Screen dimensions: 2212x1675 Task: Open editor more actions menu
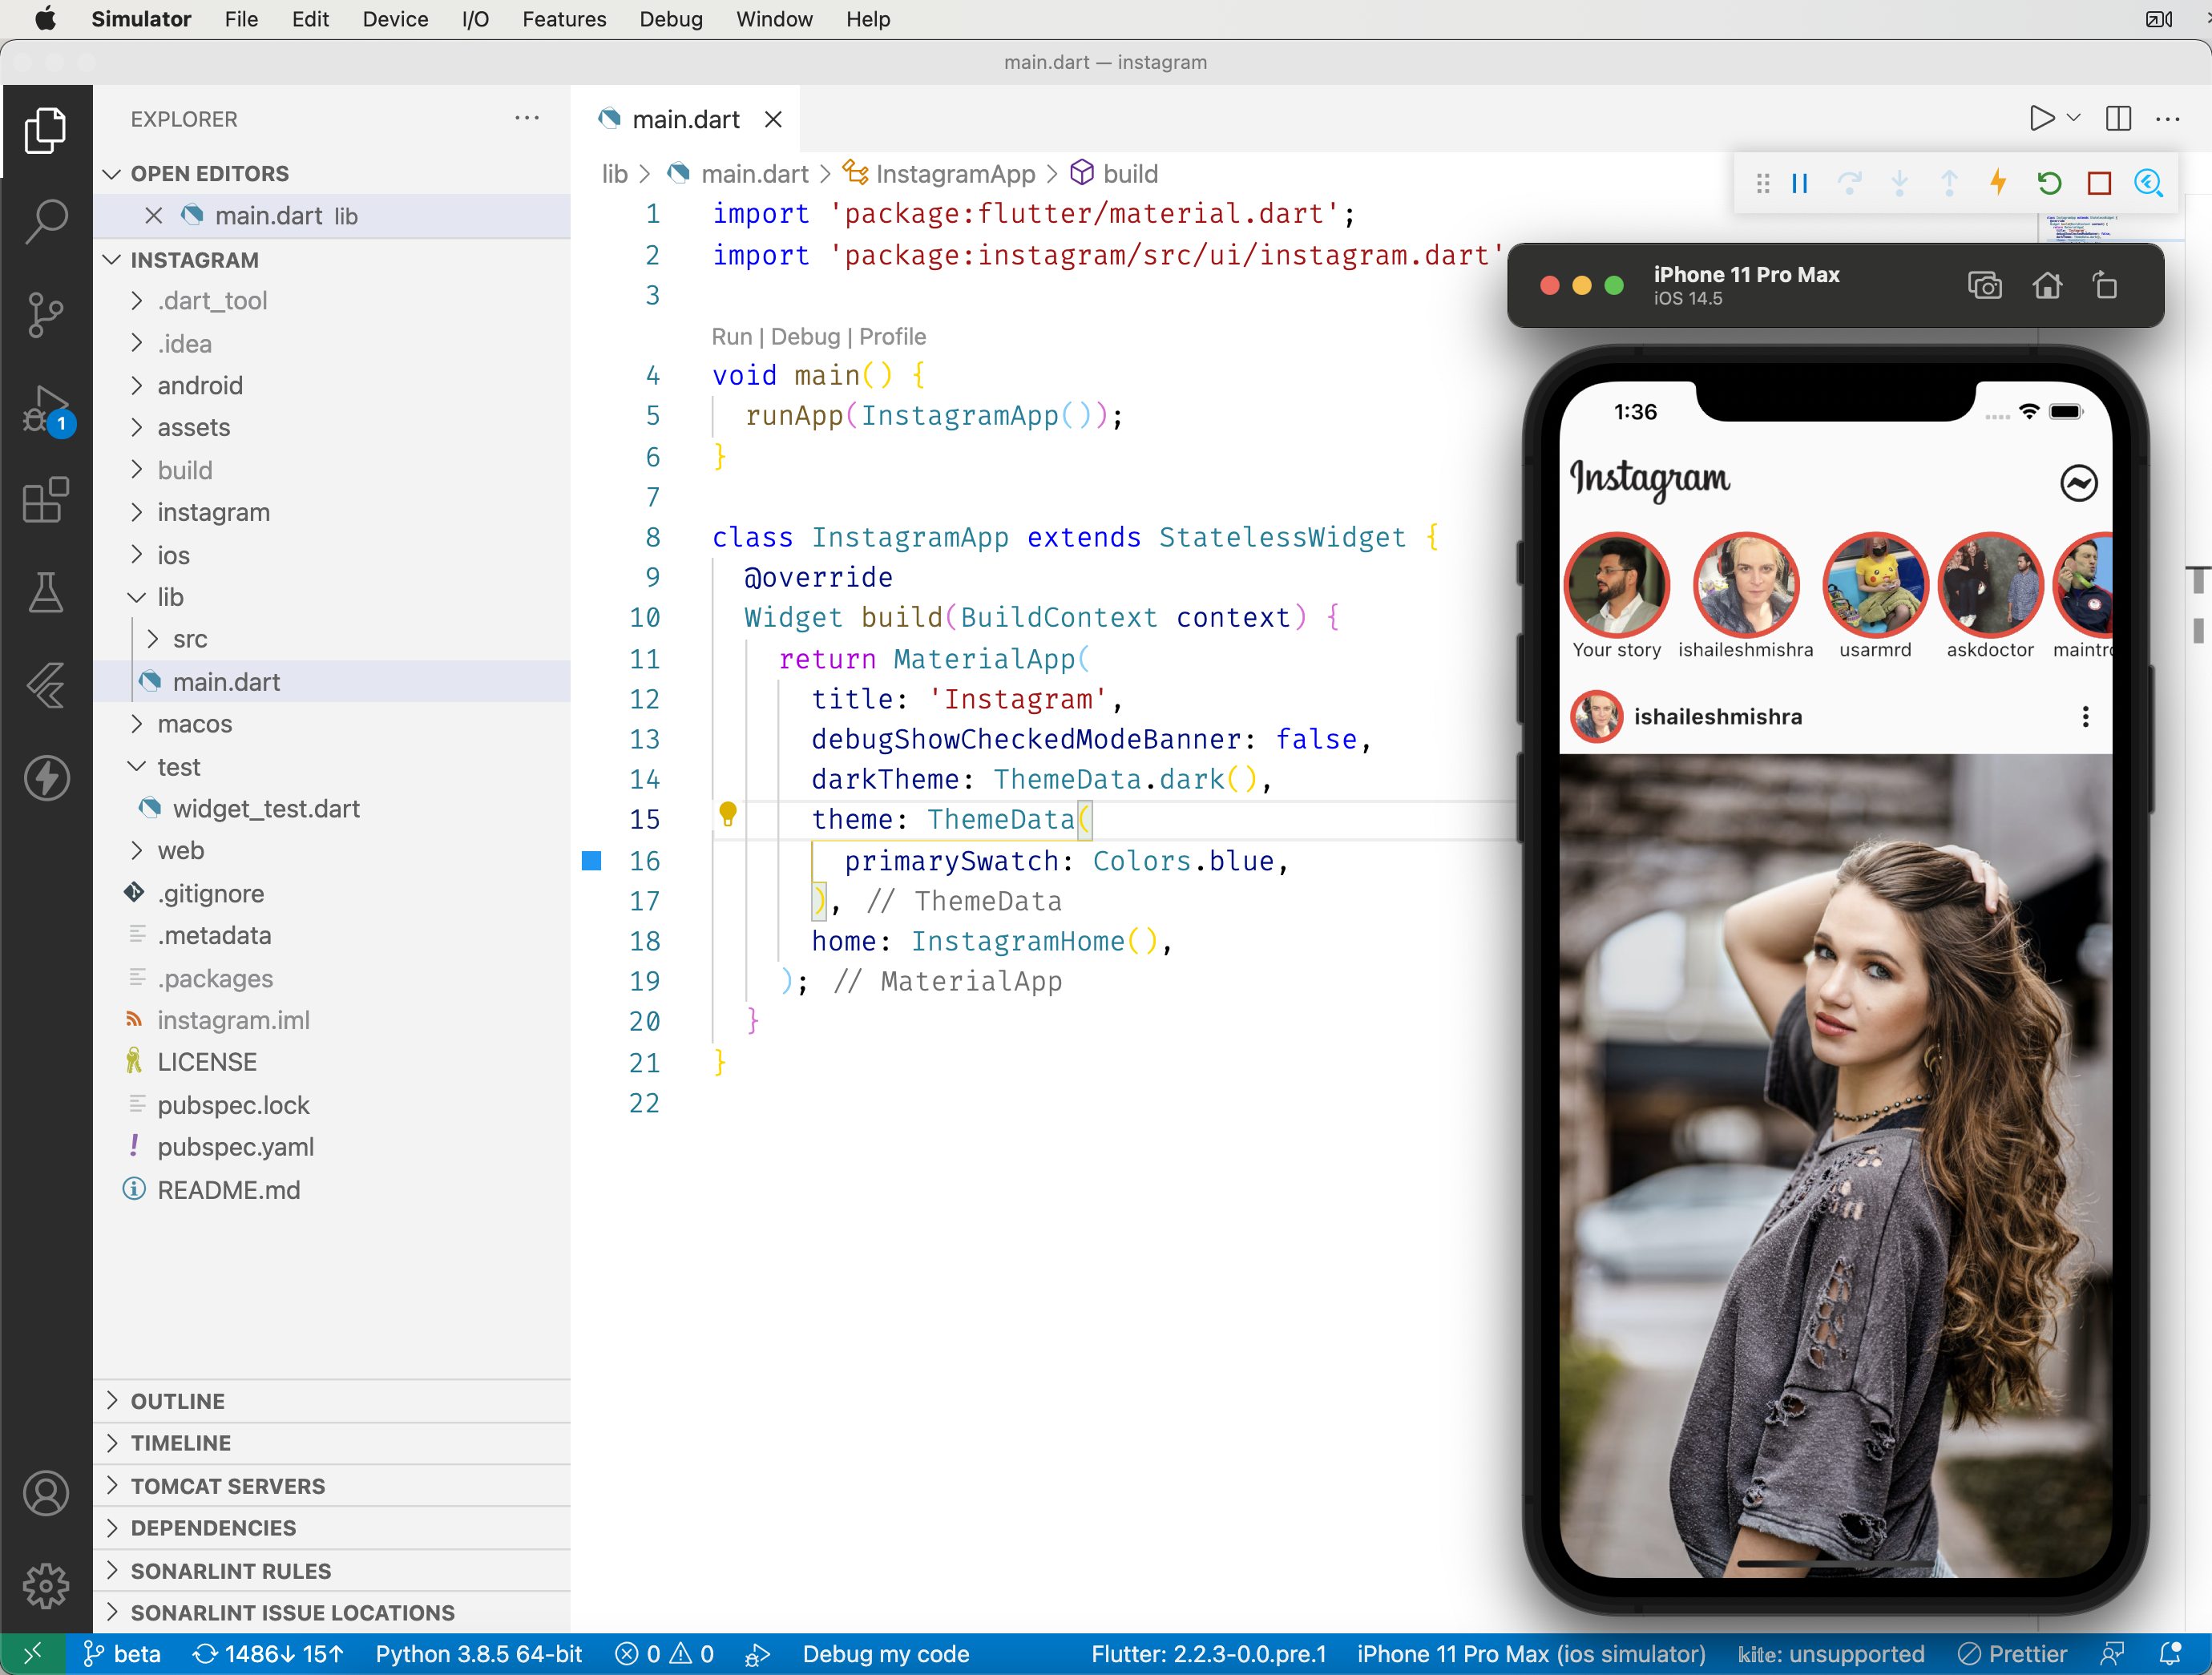[x=2168, y=119]
